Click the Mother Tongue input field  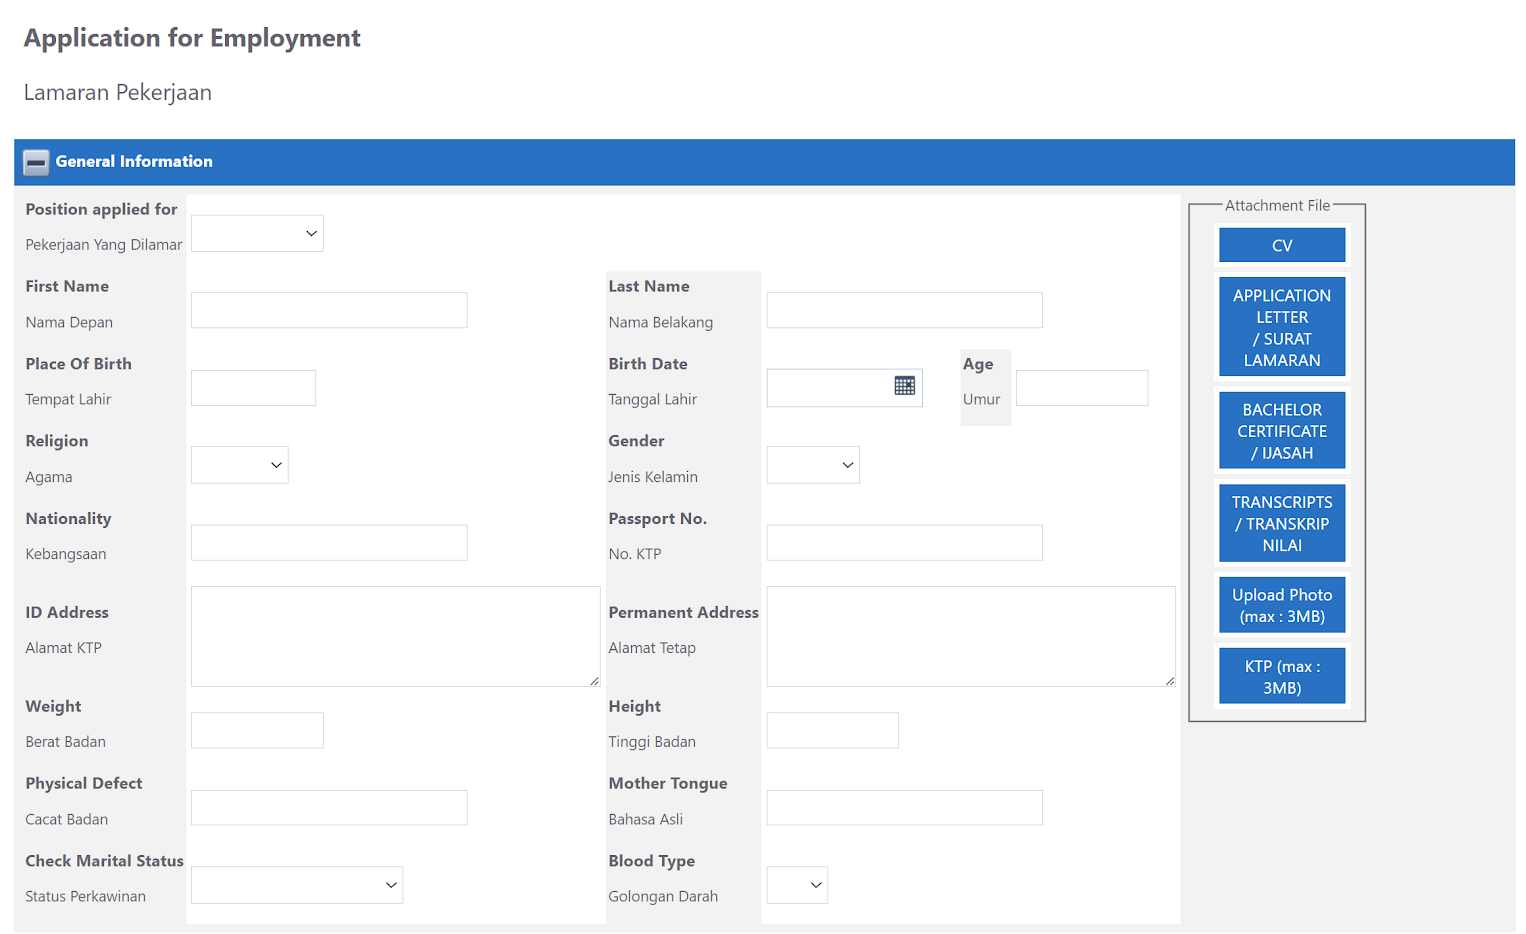(904, 808)
